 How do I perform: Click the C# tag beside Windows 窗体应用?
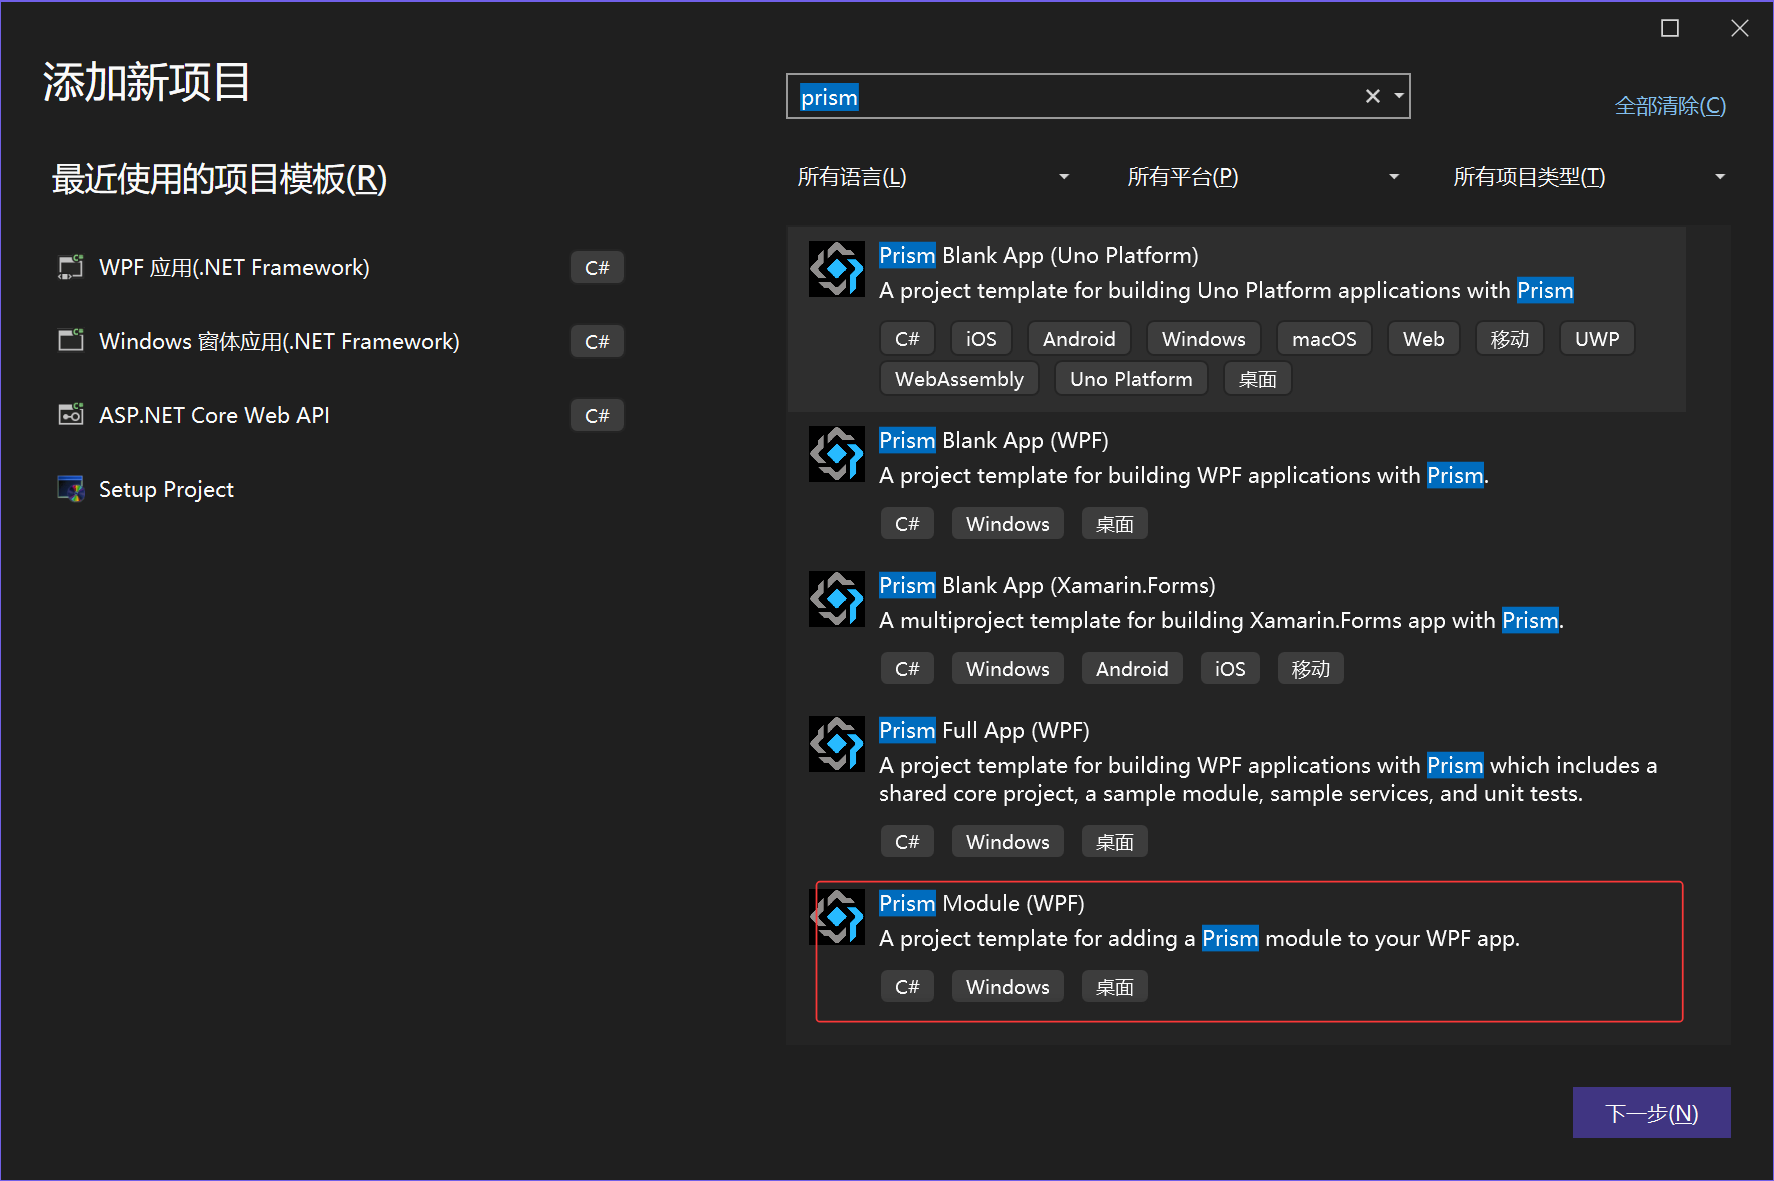597,341
